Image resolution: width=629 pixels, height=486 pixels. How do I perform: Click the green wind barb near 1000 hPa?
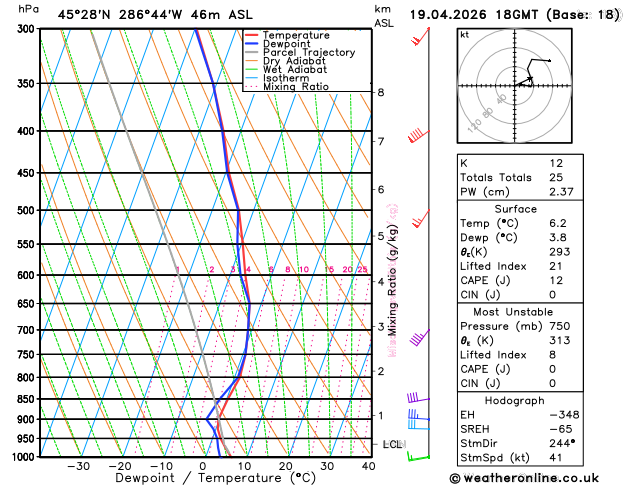point(418,456)
